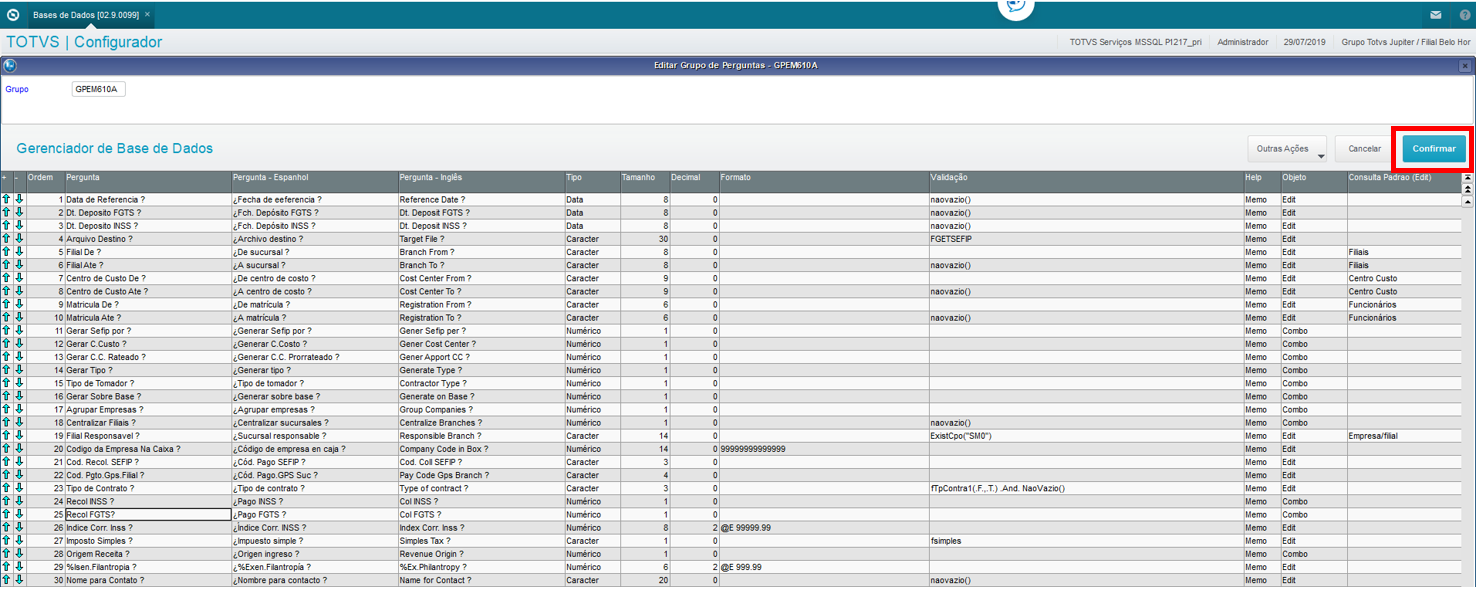Move 'Origem Receita ?' row up
The image size is (1479, 589).
pyautogui.click(x=6, y=553)
